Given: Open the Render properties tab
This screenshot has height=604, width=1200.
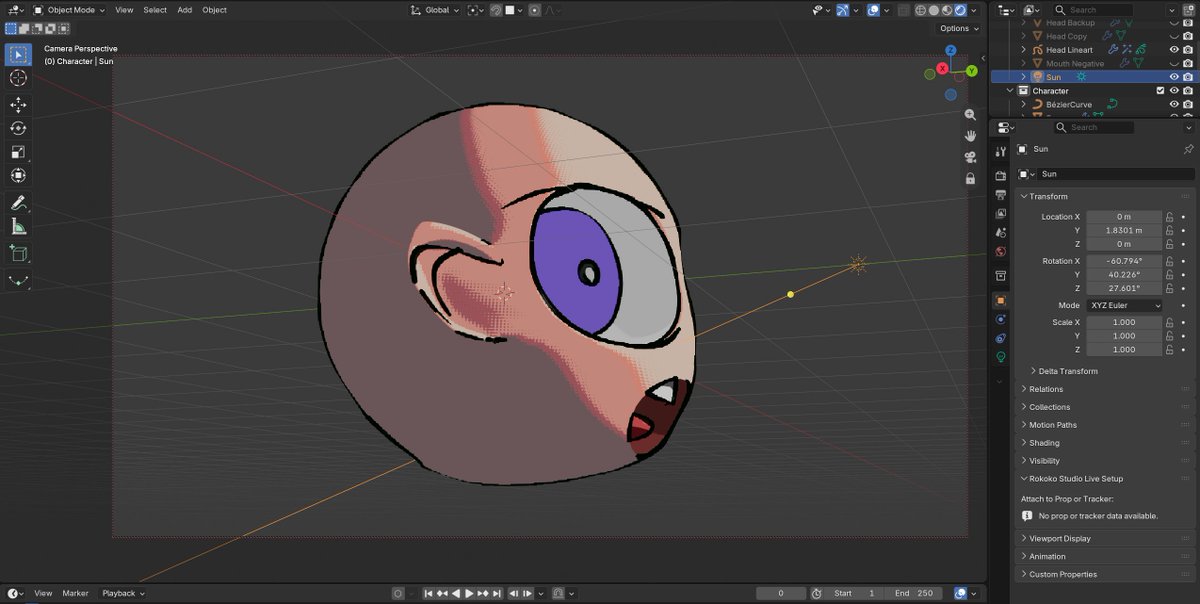Looking at the screenshot, I should click(1001, 176).
